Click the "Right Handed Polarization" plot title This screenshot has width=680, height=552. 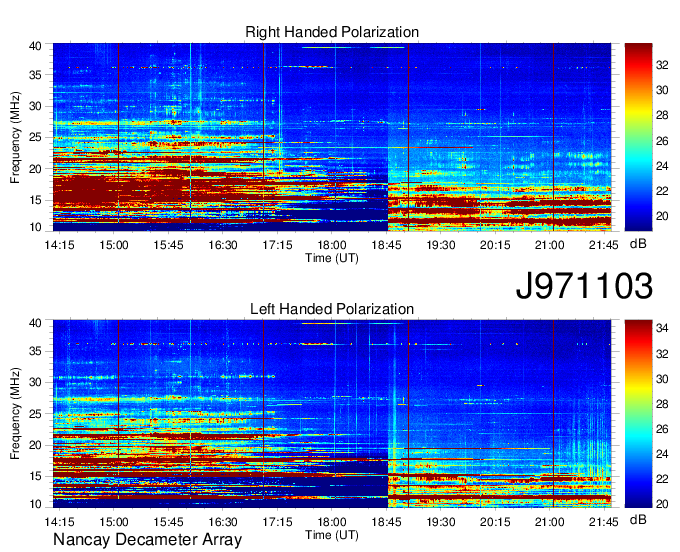tap(332, 32)
